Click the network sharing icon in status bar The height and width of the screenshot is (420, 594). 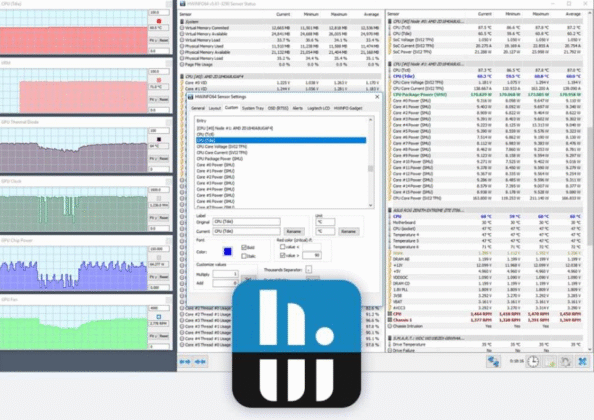(x=493, y=361)
